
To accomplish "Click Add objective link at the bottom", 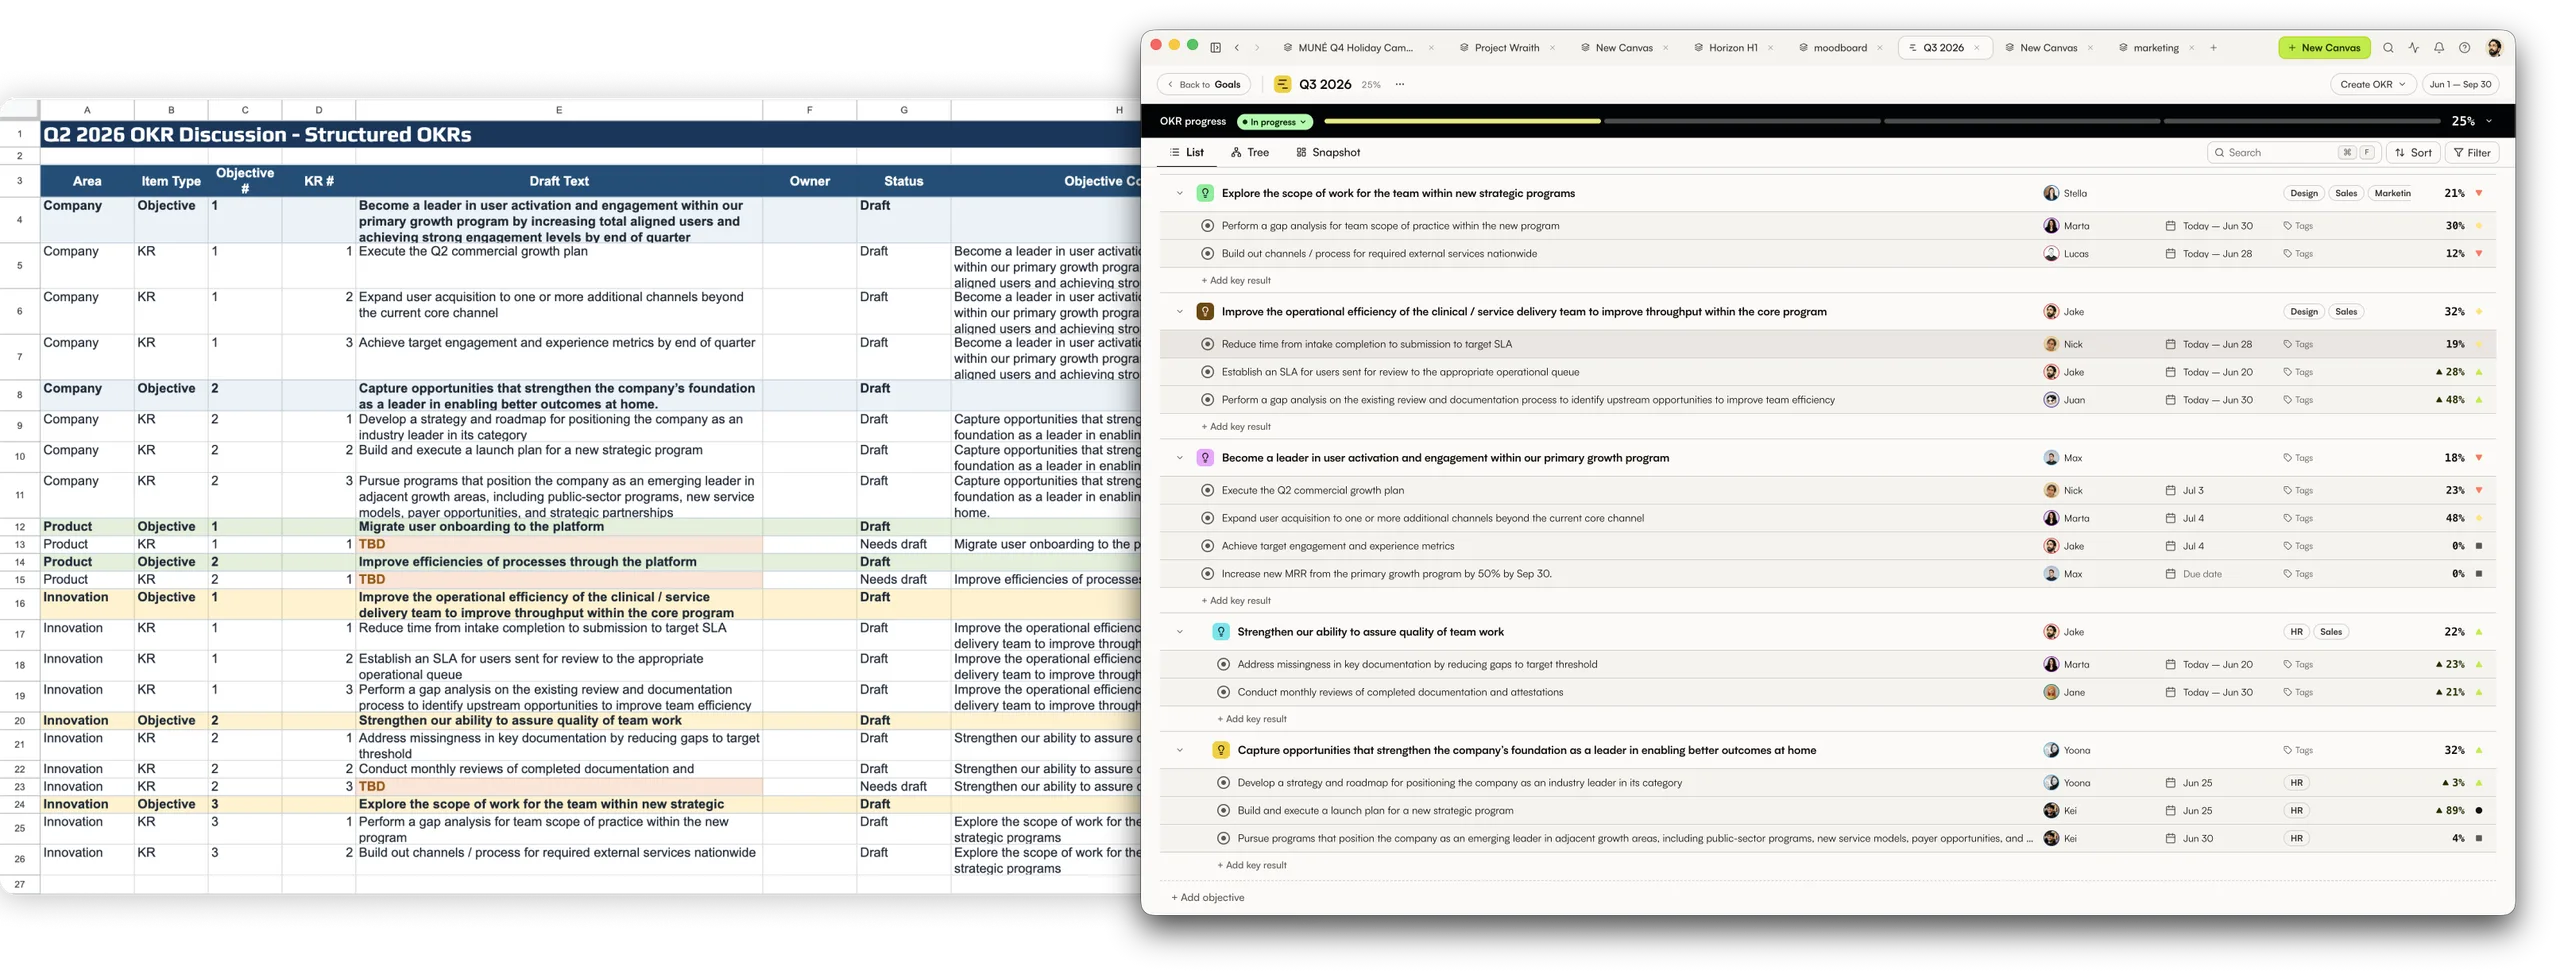I will pos(1208,897).
